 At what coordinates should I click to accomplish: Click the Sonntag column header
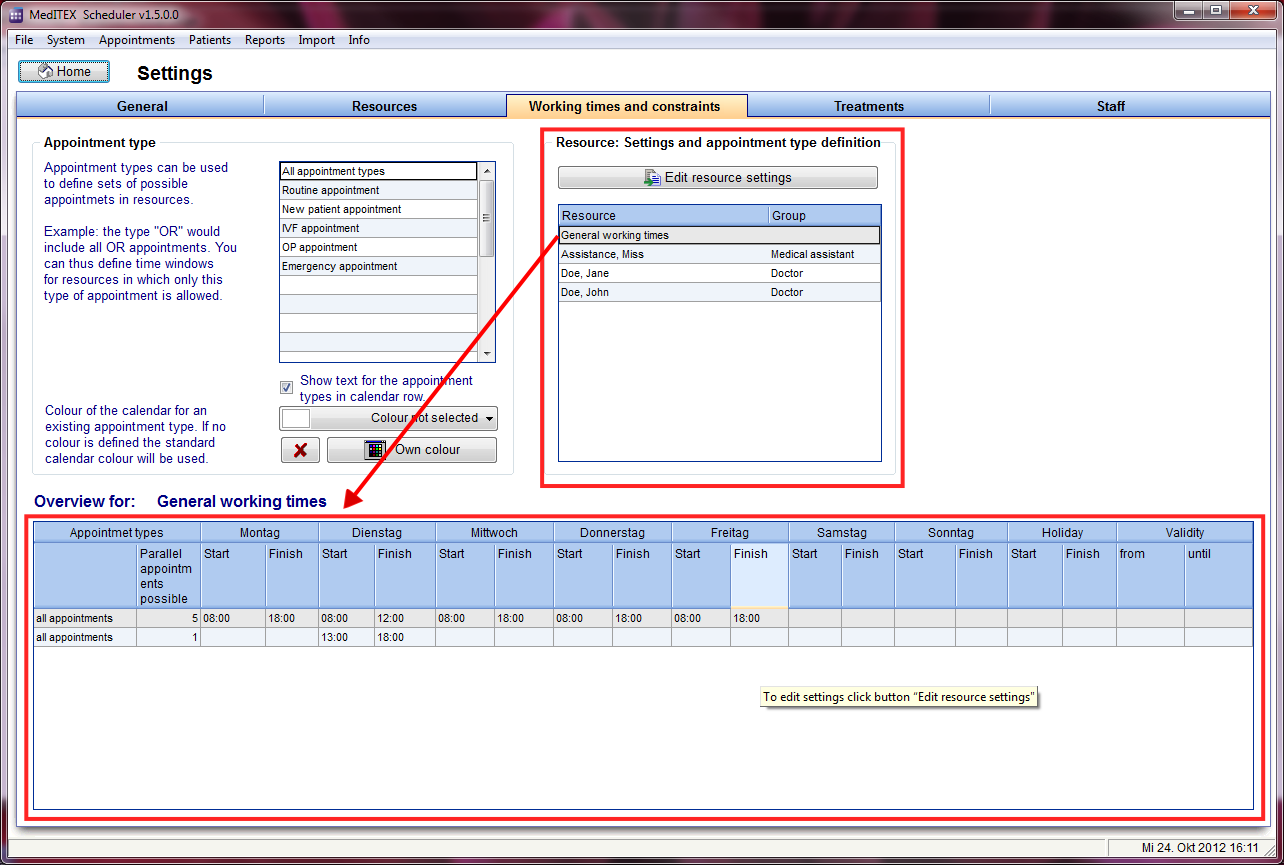(951, 533)
